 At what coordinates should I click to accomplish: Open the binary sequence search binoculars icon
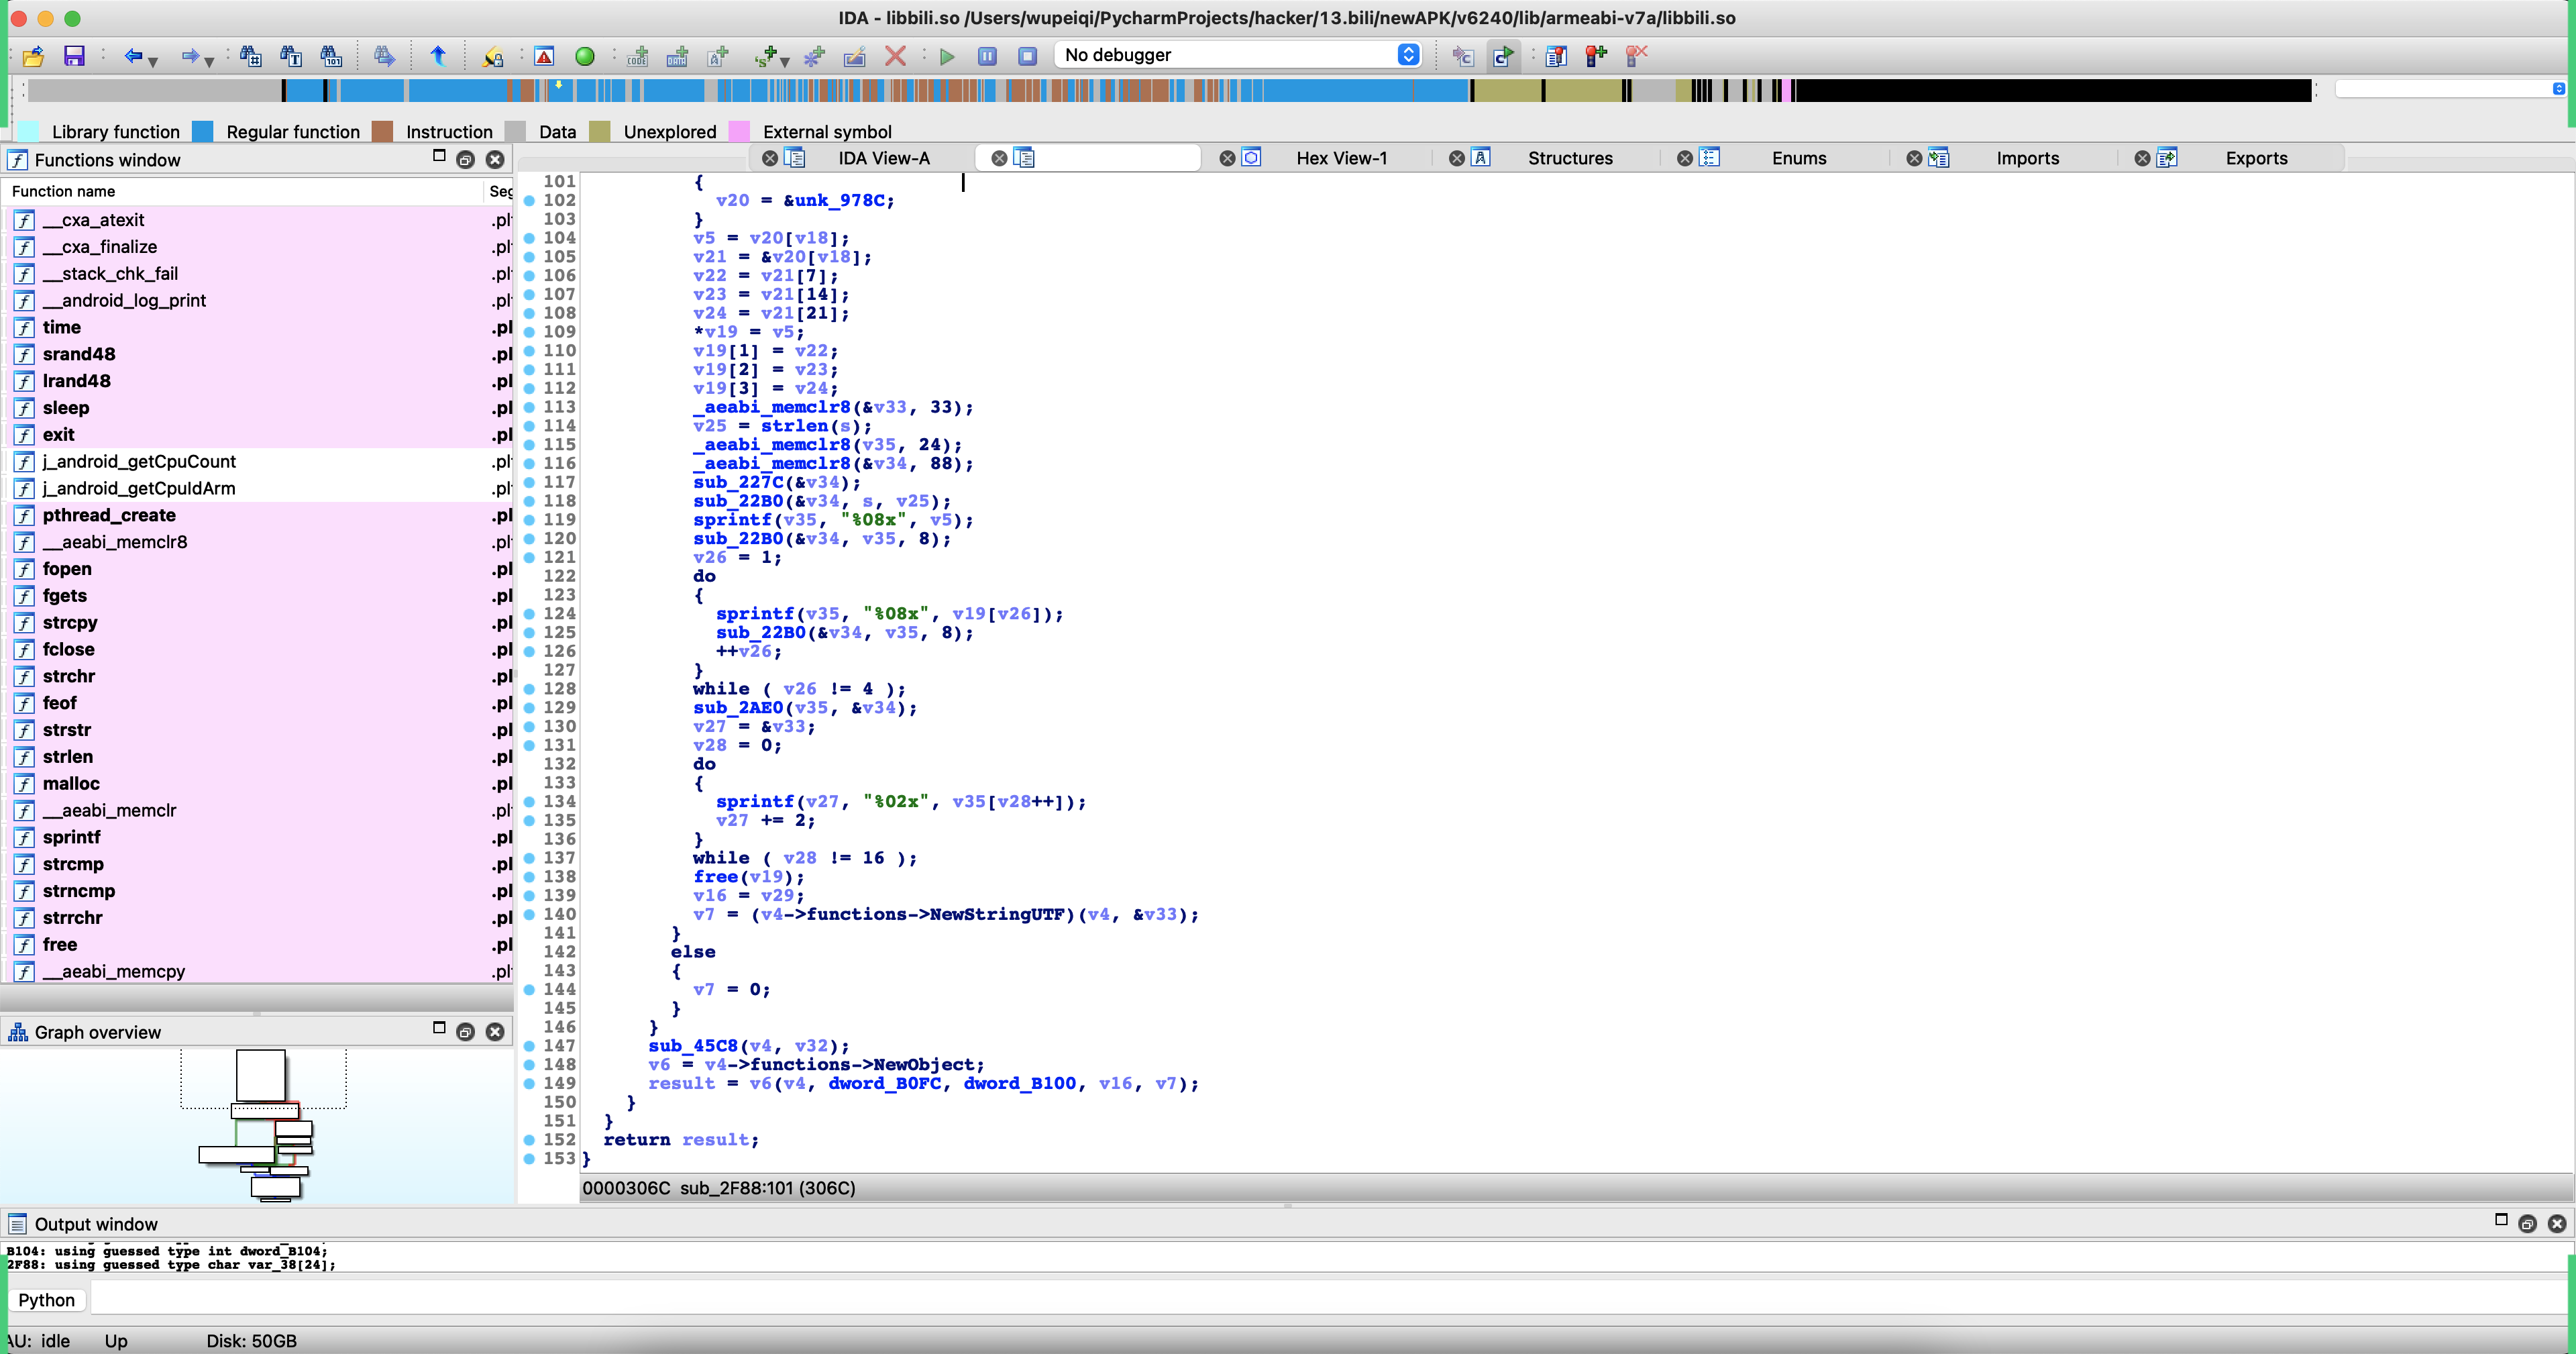pos(331,56)
